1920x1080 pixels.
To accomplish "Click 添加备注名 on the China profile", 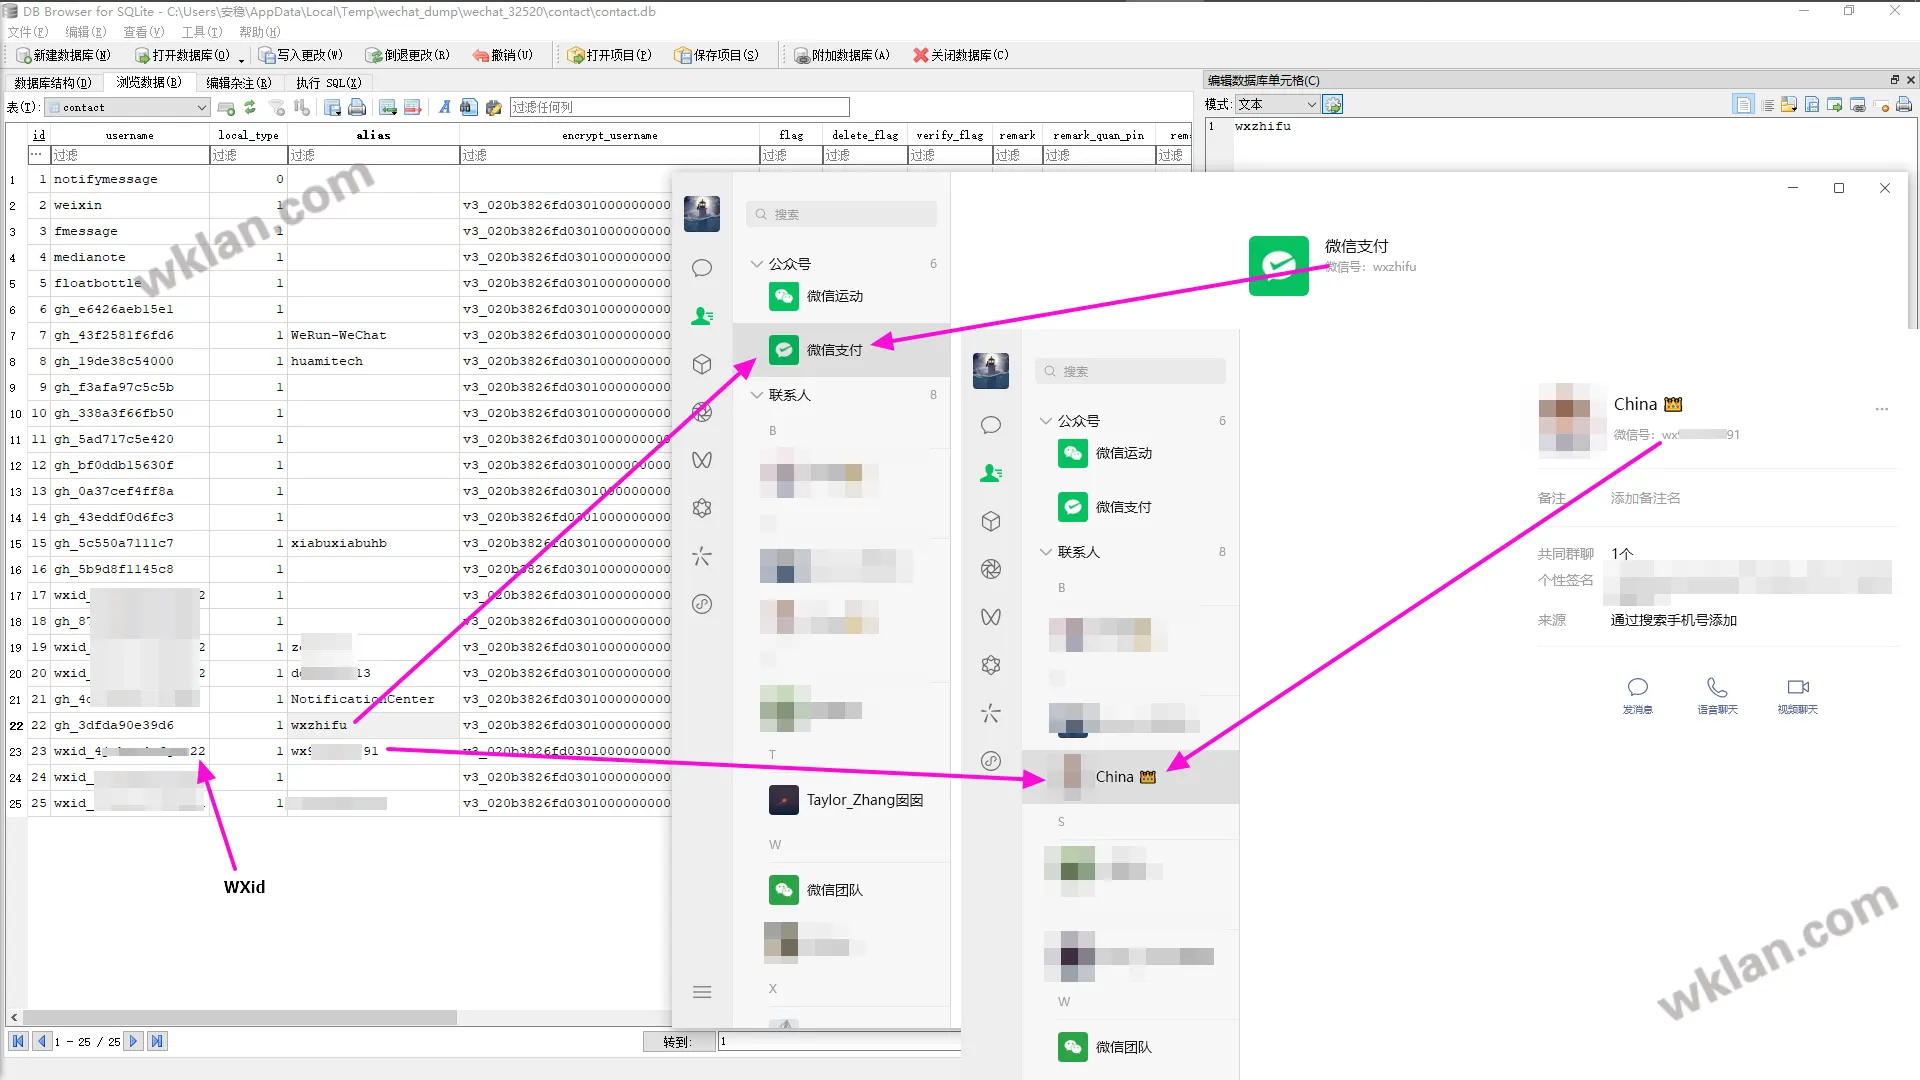I will pyautogui.click(x=1645, y=498).
